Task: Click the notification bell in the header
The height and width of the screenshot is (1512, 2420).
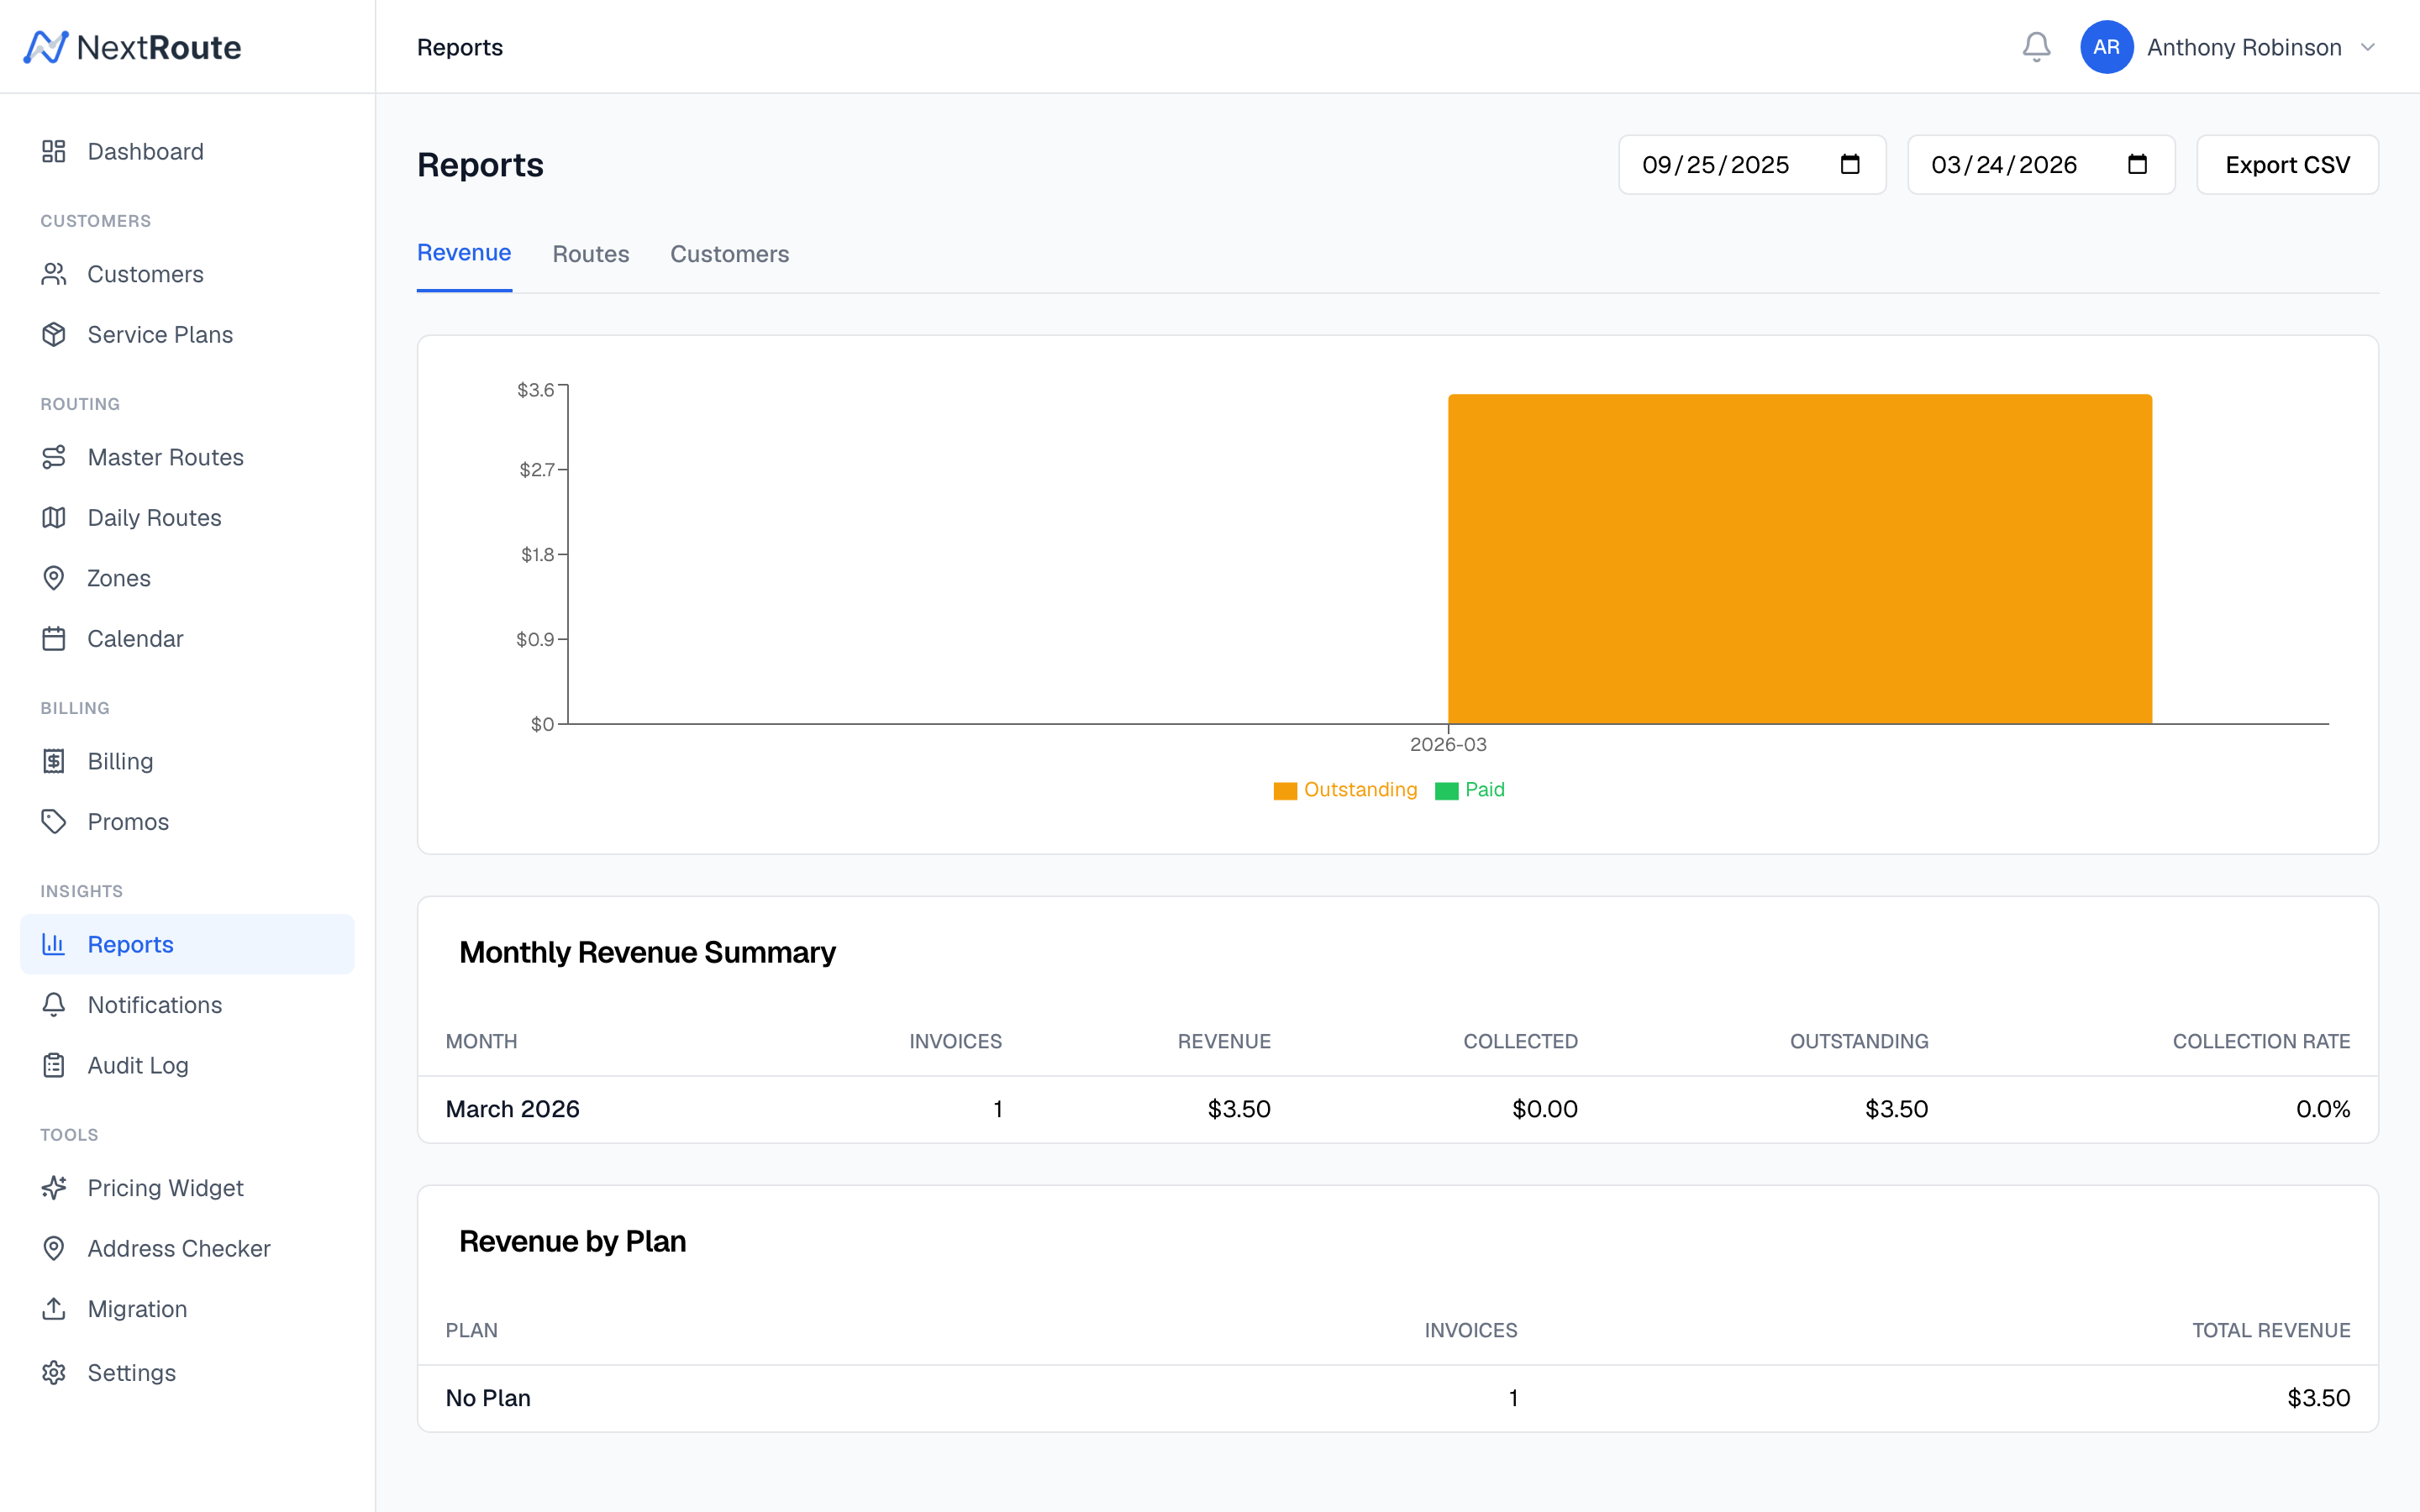Action: tap(2036, 46)
